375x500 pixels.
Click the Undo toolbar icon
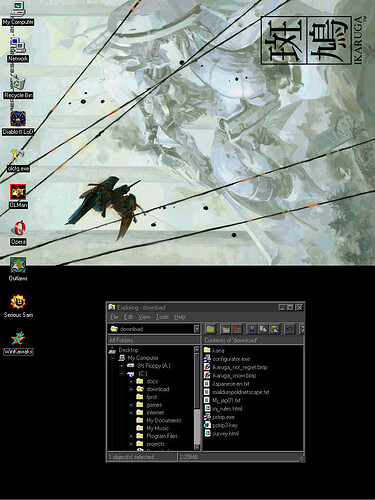click(x=290, y=329)
